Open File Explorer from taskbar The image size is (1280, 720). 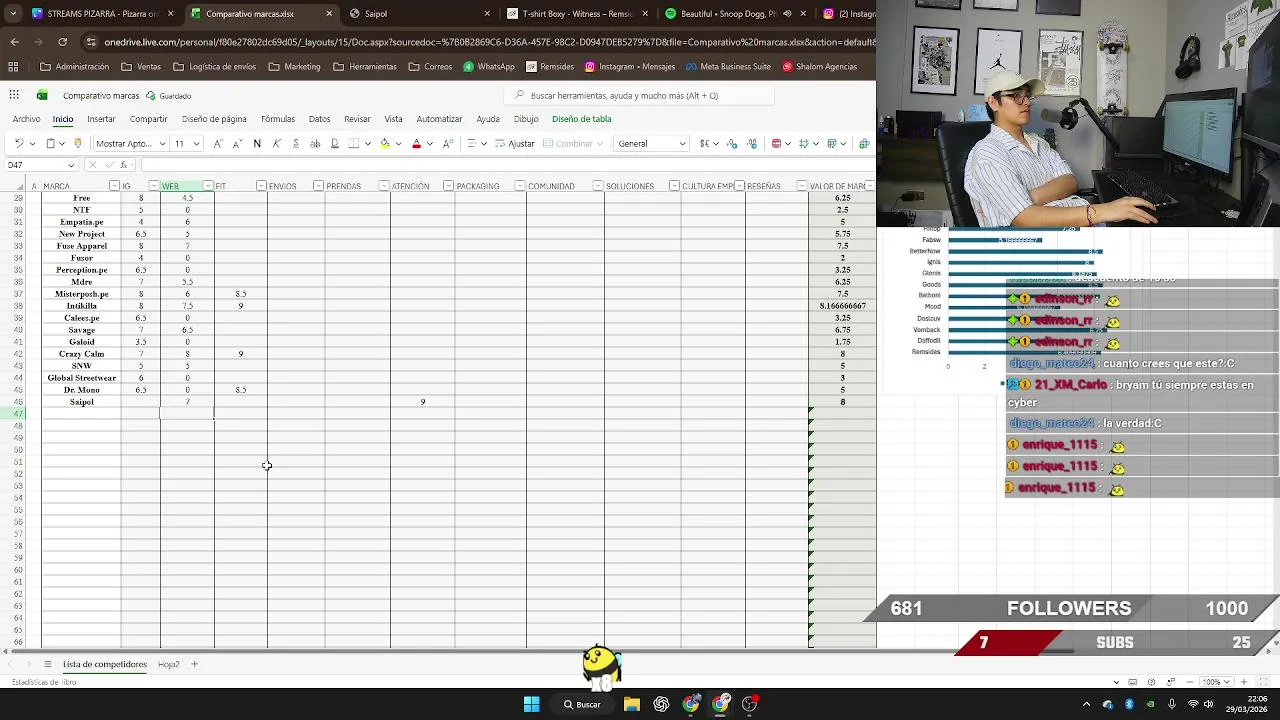point(631,704)
